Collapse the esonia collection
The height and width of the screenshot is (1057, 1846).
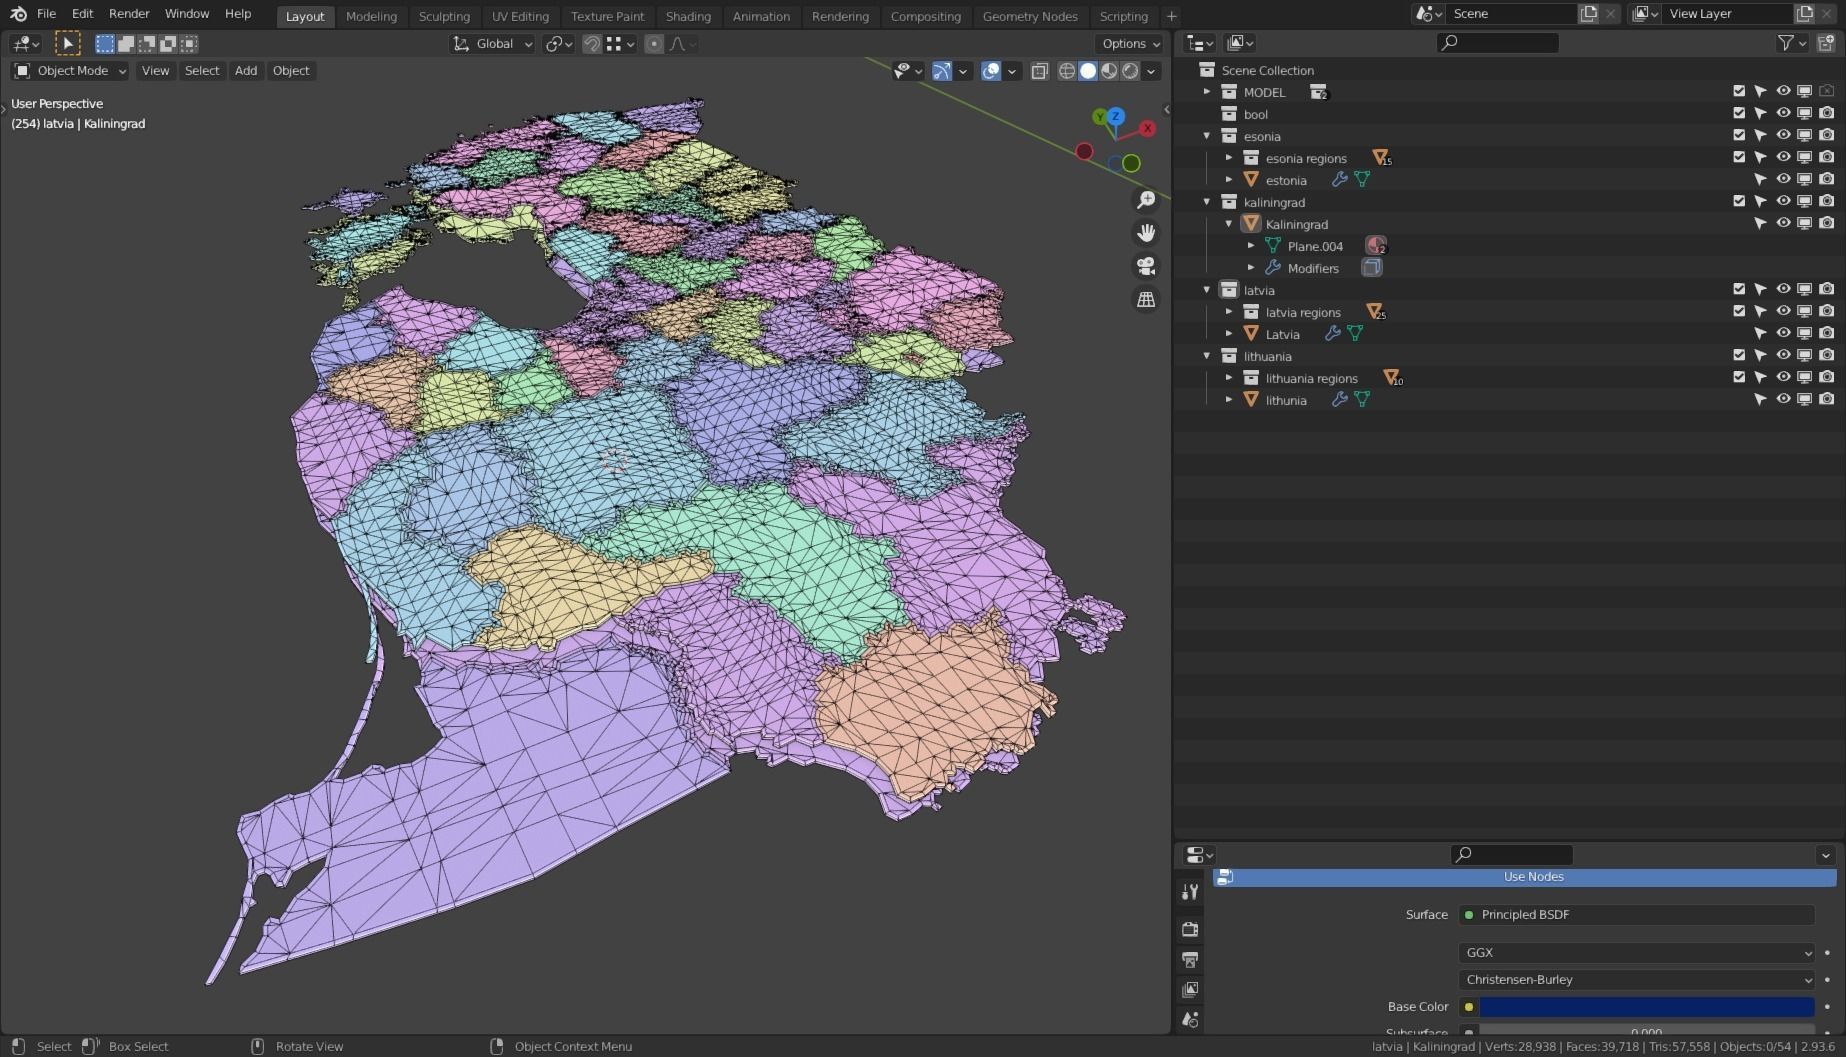pyautogui.click(x=1207, y=136)
